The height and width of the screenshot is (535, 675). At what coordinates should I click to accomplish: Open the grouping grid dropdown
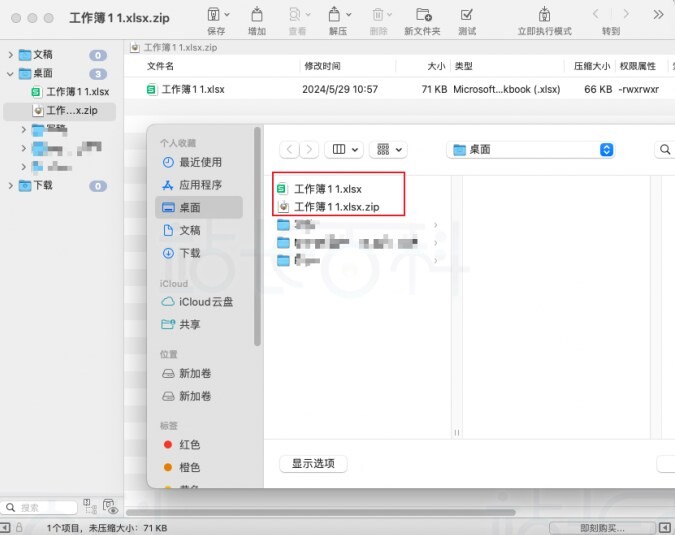point(389,150)
